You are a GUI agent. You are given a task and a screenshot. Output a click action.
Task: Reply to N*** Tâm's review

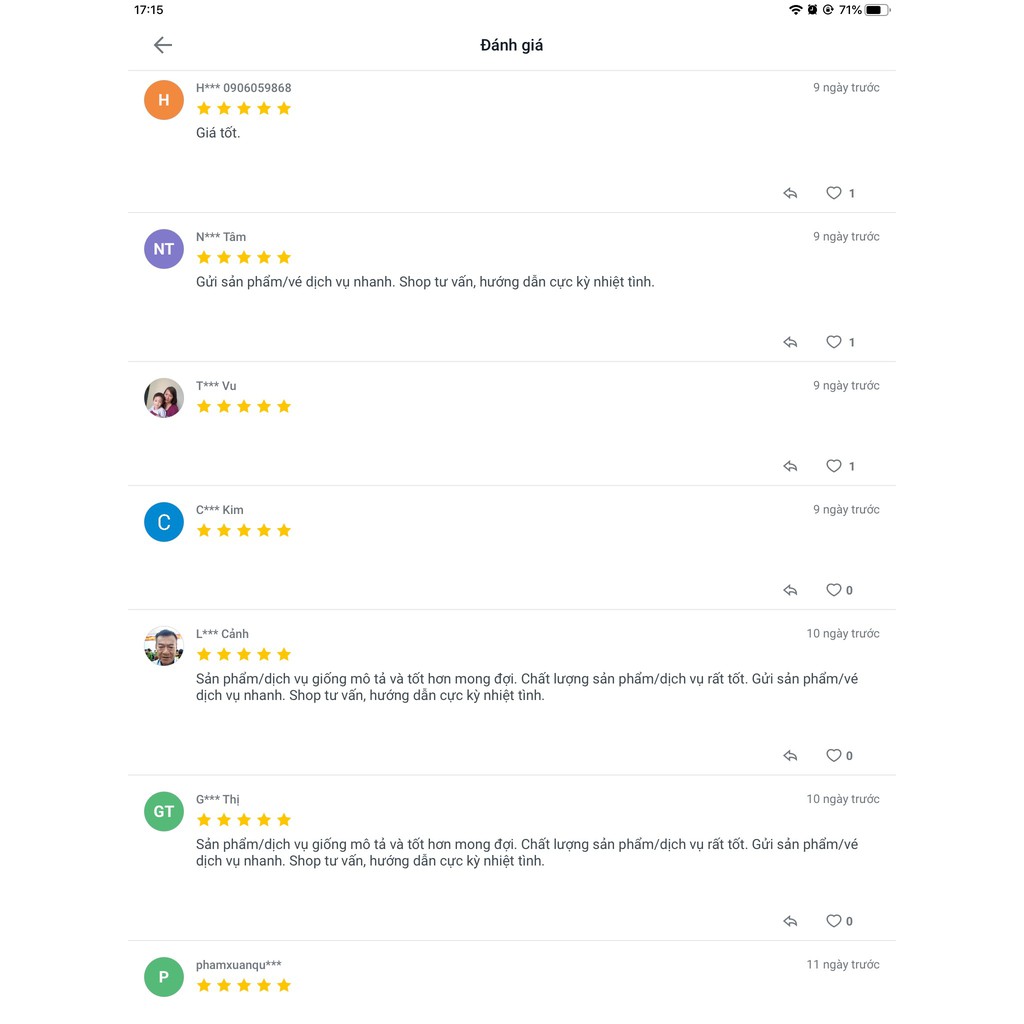click(790, 342)
